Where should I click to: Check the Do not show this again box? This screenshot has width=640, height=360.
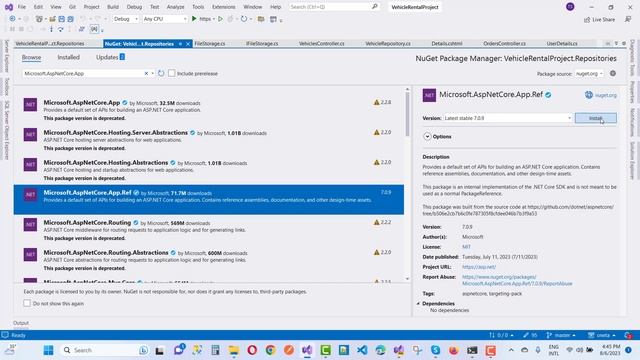tap(27, 303)
